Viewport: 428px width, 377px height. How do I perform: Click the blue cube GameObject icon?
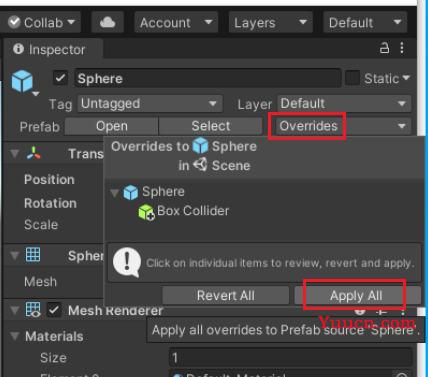point(22,81)
